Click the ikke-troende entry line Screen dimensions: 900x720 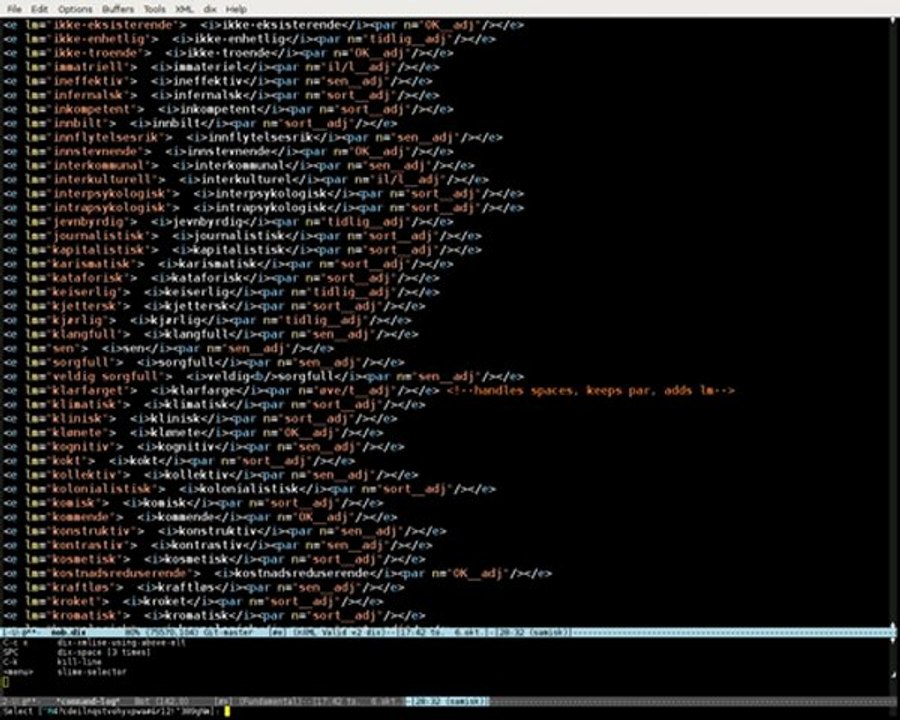[228, 53]
